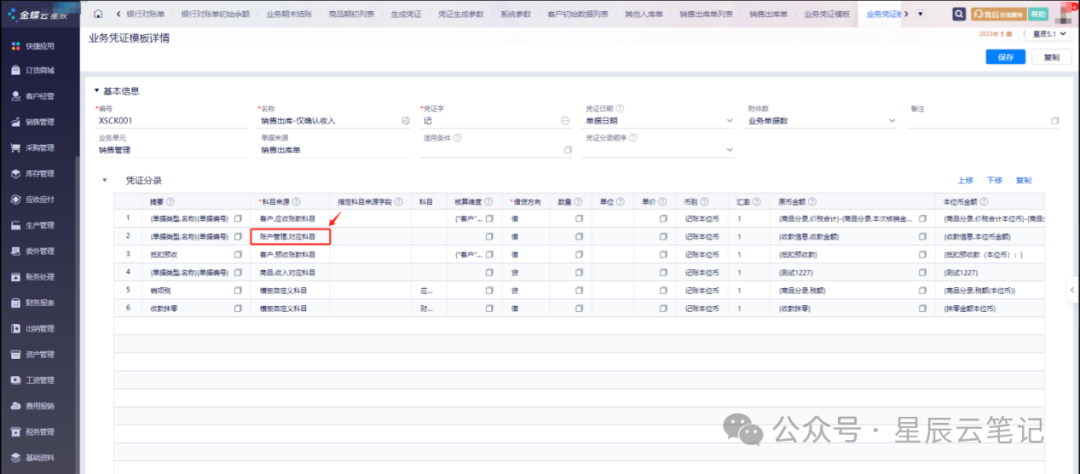Screen dimensions: 1080x474
Task: Click the minus icon in 凭证字 field
Action: 565,121
